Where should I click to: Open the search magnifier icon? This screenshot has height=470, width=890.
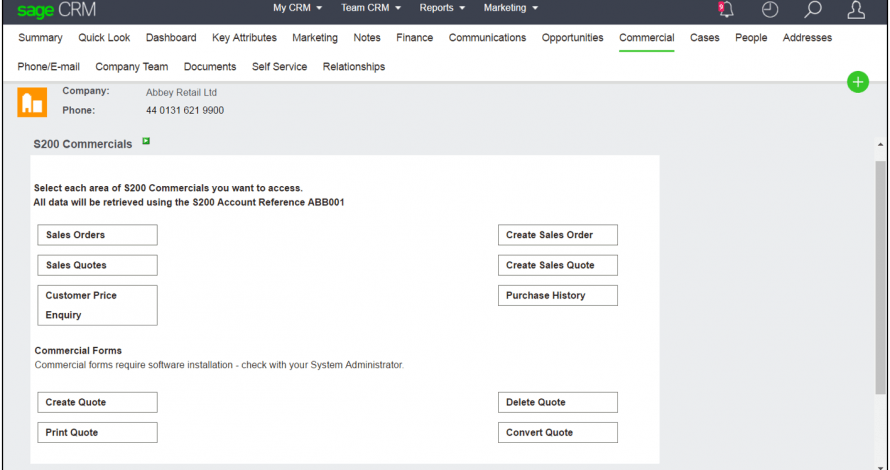click(813, 9)
